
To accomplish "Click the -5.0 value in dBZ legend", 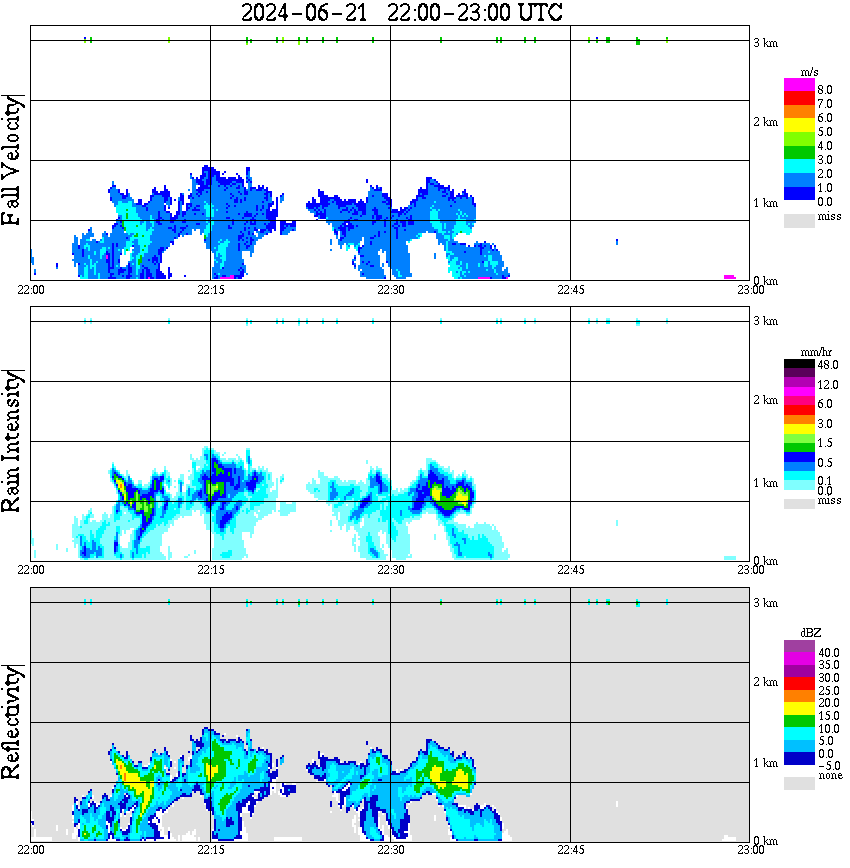I will [x=828, y=766].
